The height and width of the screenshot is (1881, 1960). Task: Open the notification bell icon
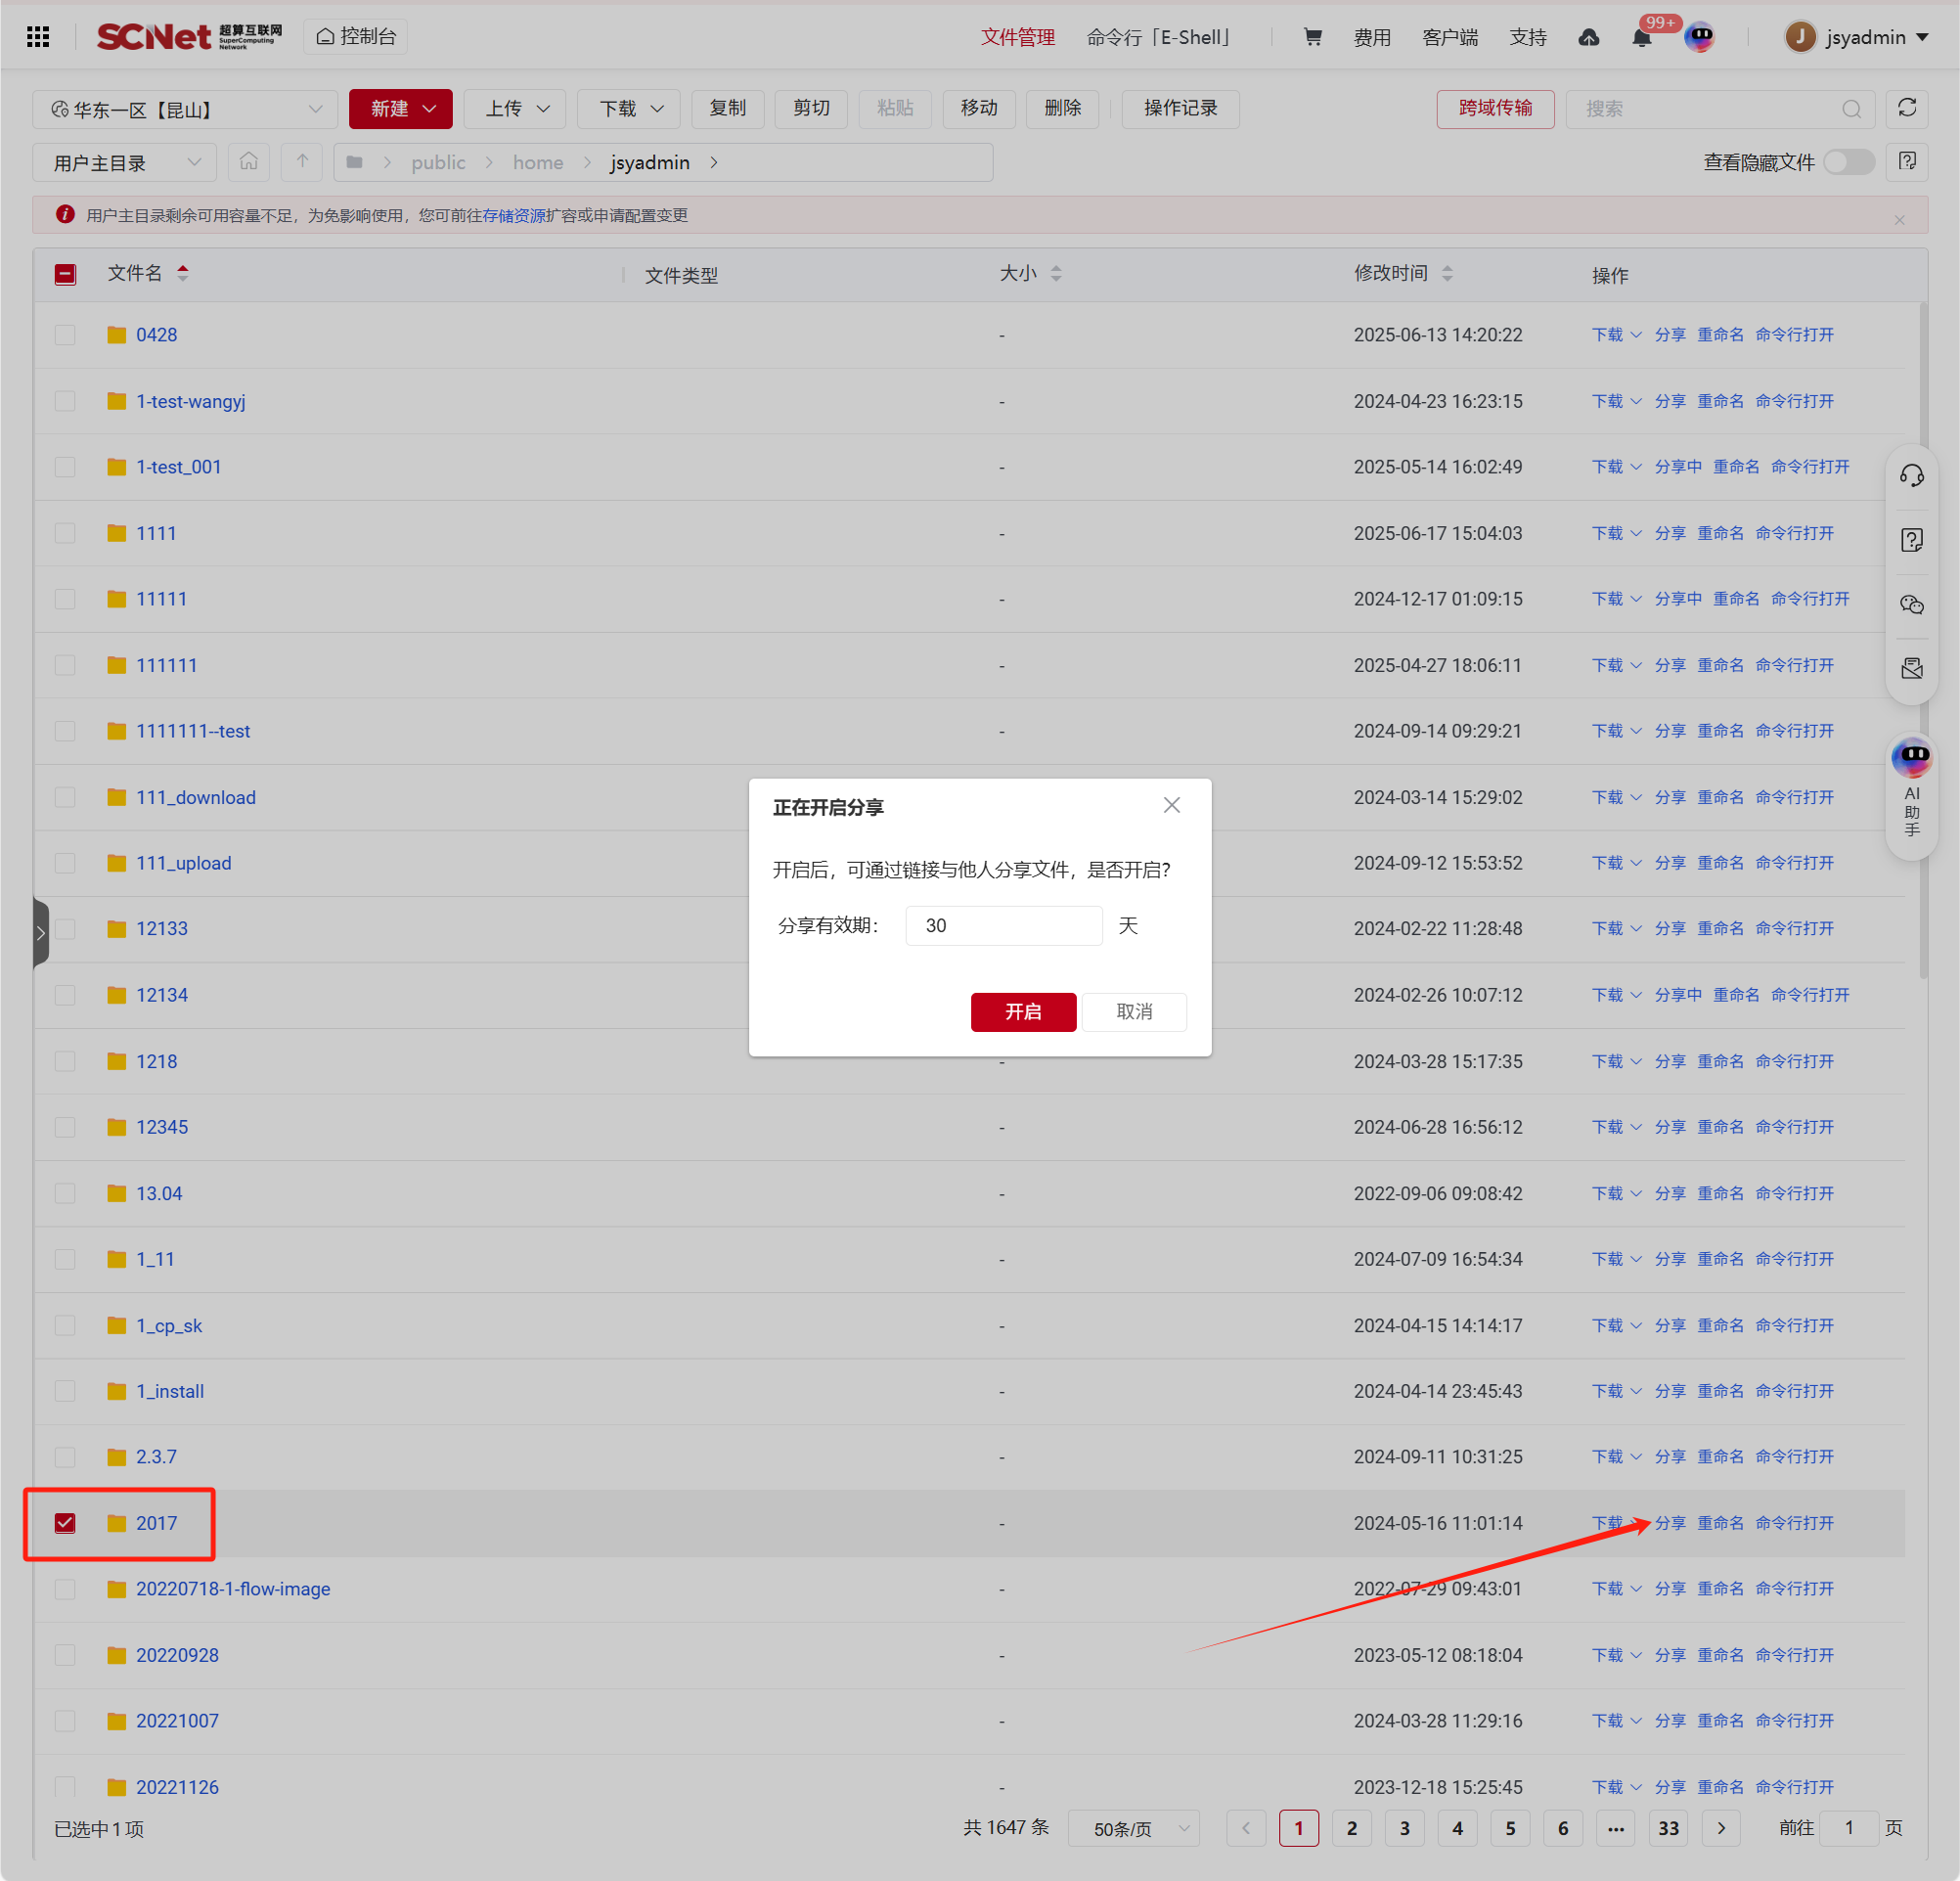[x=1641, y=38]
